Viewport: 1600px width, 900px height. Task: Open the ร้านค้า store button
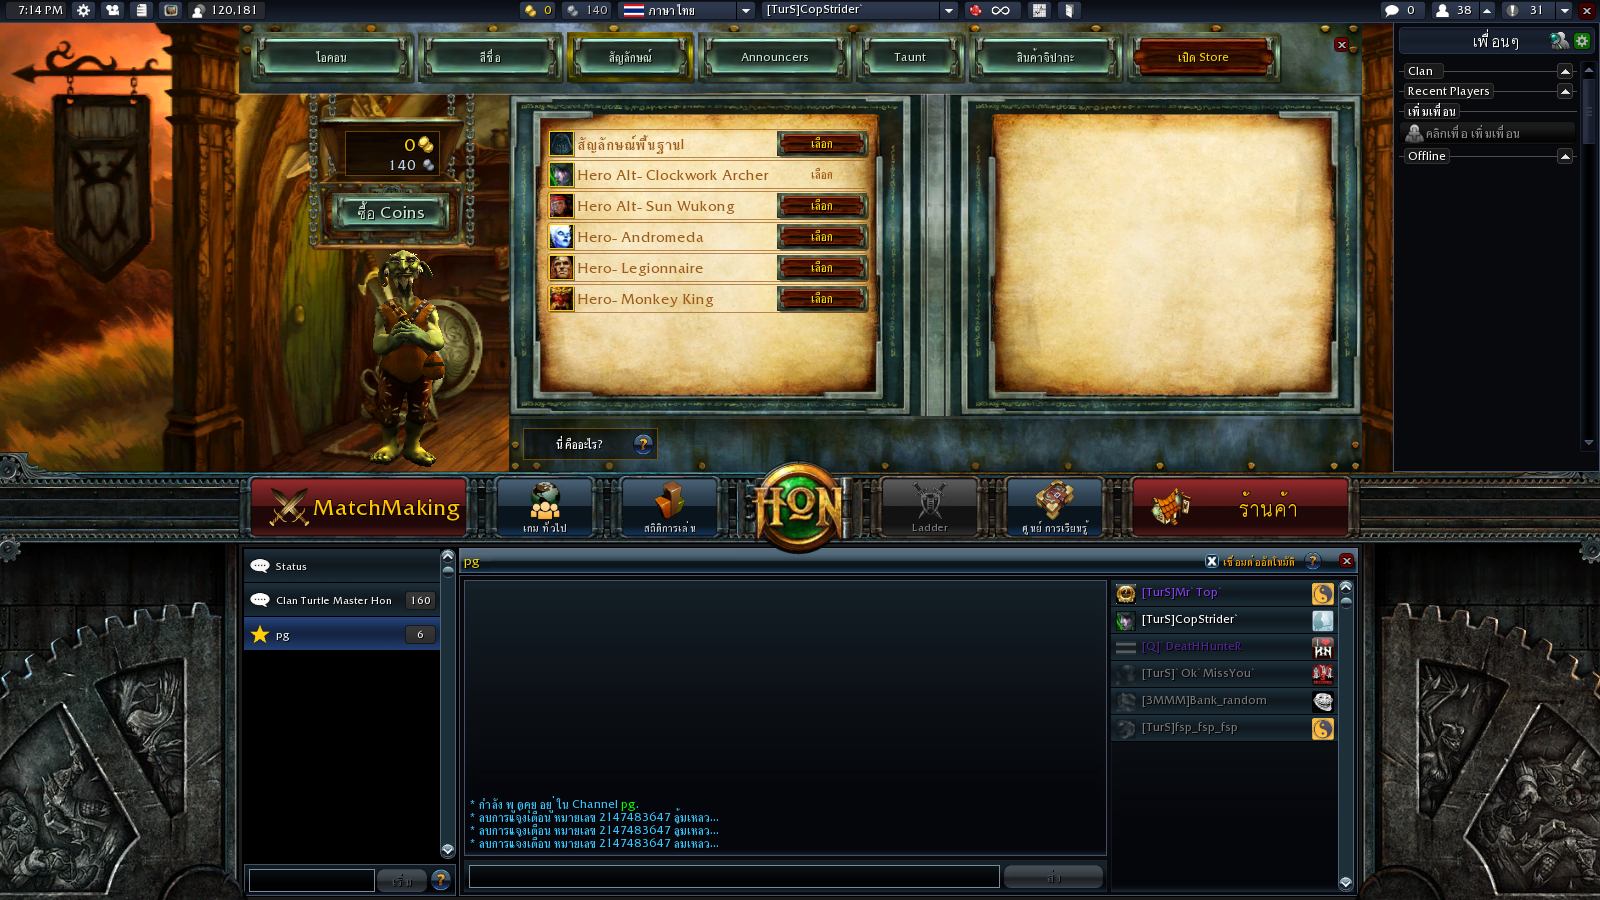[1240, 507]
